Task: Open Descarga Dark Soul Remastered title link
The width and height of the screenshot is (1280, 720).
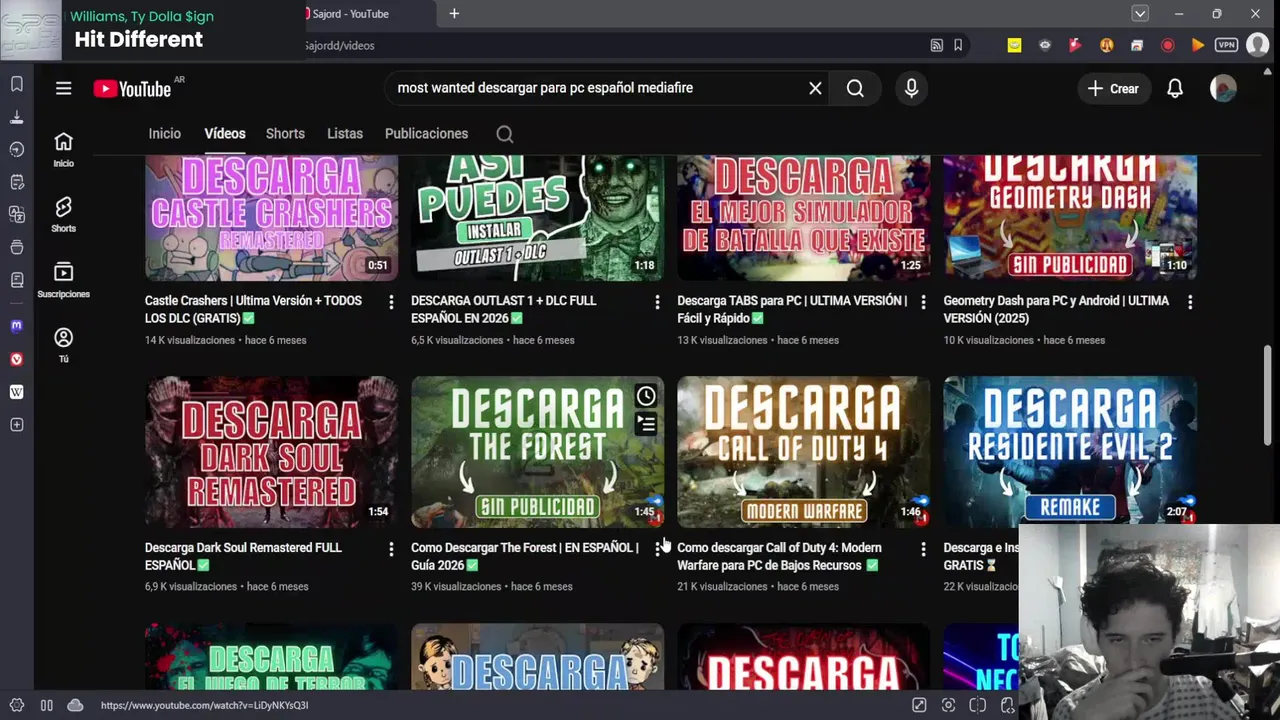Action: [243, 556]
